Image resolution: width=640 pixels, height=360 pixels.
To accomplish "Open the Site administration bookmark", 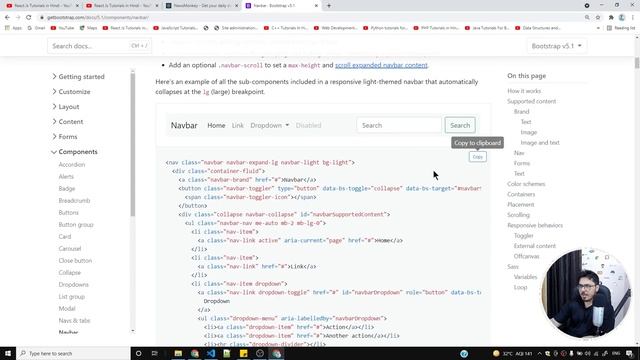I will point(236,28).
